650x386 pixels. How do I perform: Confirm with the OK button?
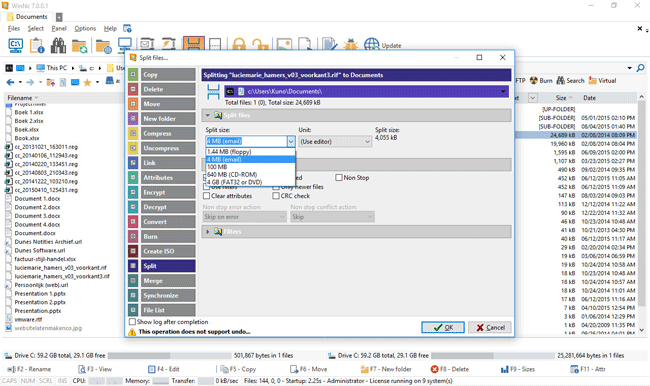[x=443, y=327]
